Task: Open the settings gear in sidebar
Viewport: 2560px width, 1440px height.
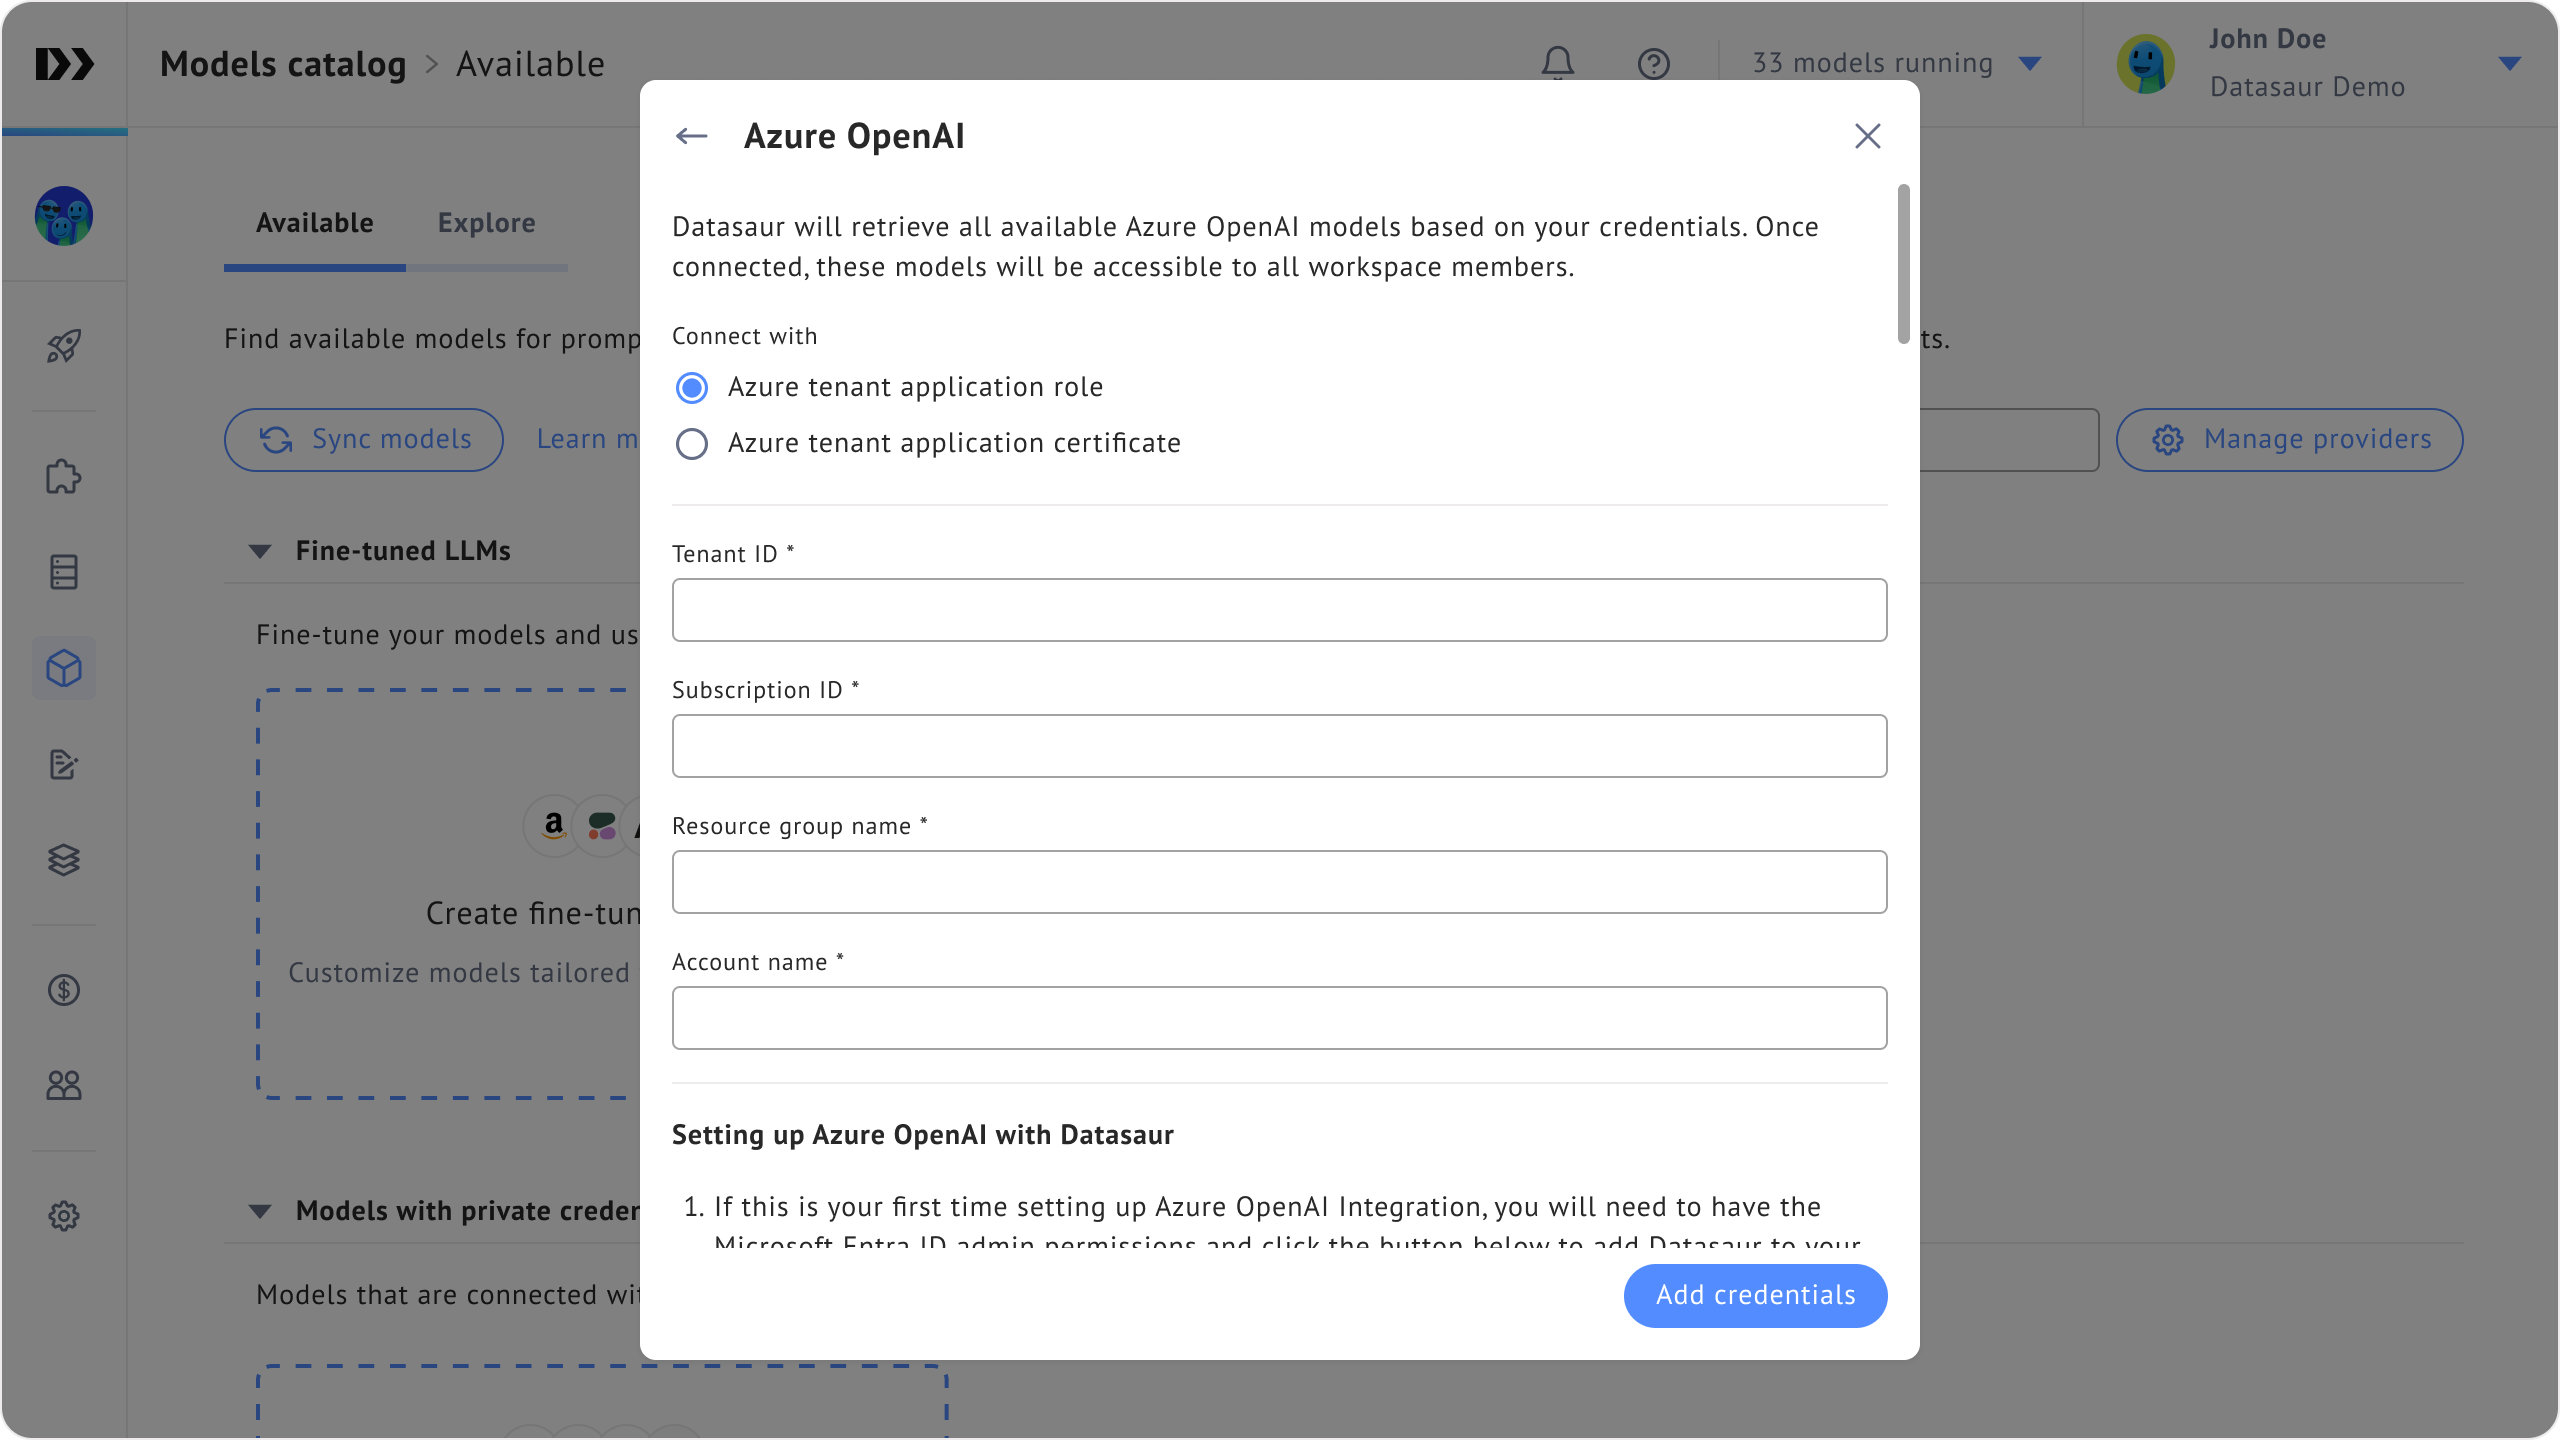Action: coord(64,1216)
